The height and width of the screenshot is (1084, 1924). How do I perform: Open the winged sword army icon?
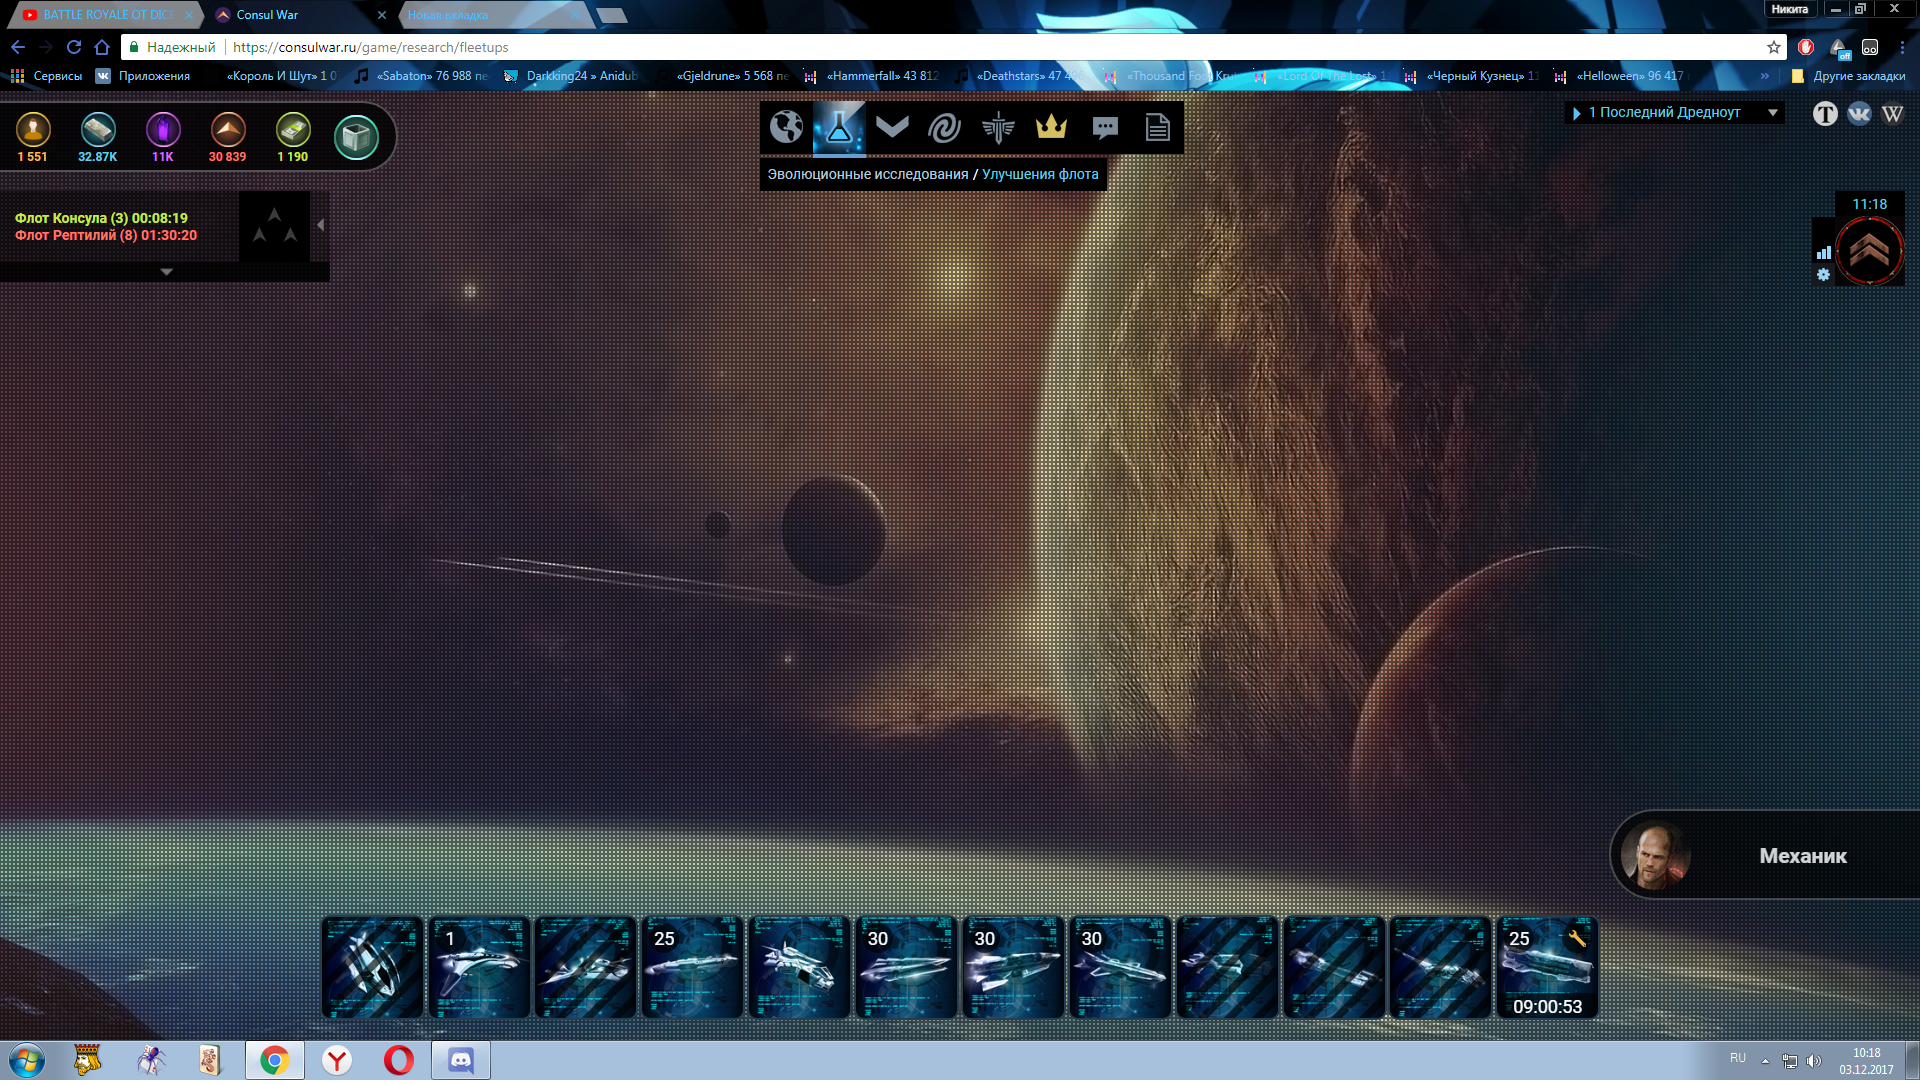998,127
